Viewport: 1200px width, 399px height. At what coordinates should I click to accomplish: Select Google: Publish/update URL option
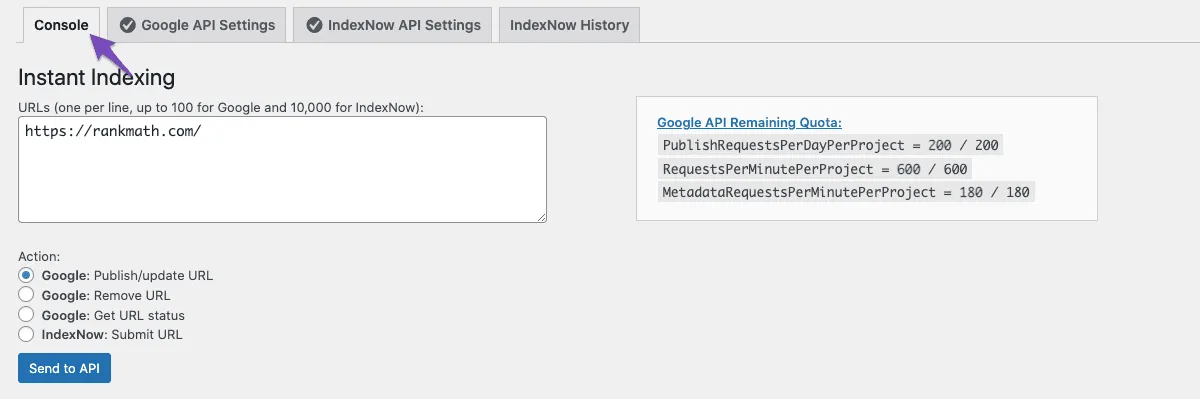point(27,275)
